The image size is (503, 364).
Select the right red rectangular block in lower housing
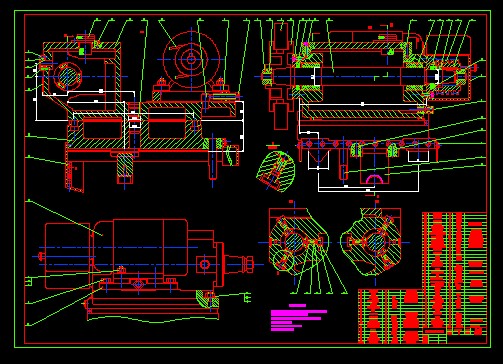point(167,128)
